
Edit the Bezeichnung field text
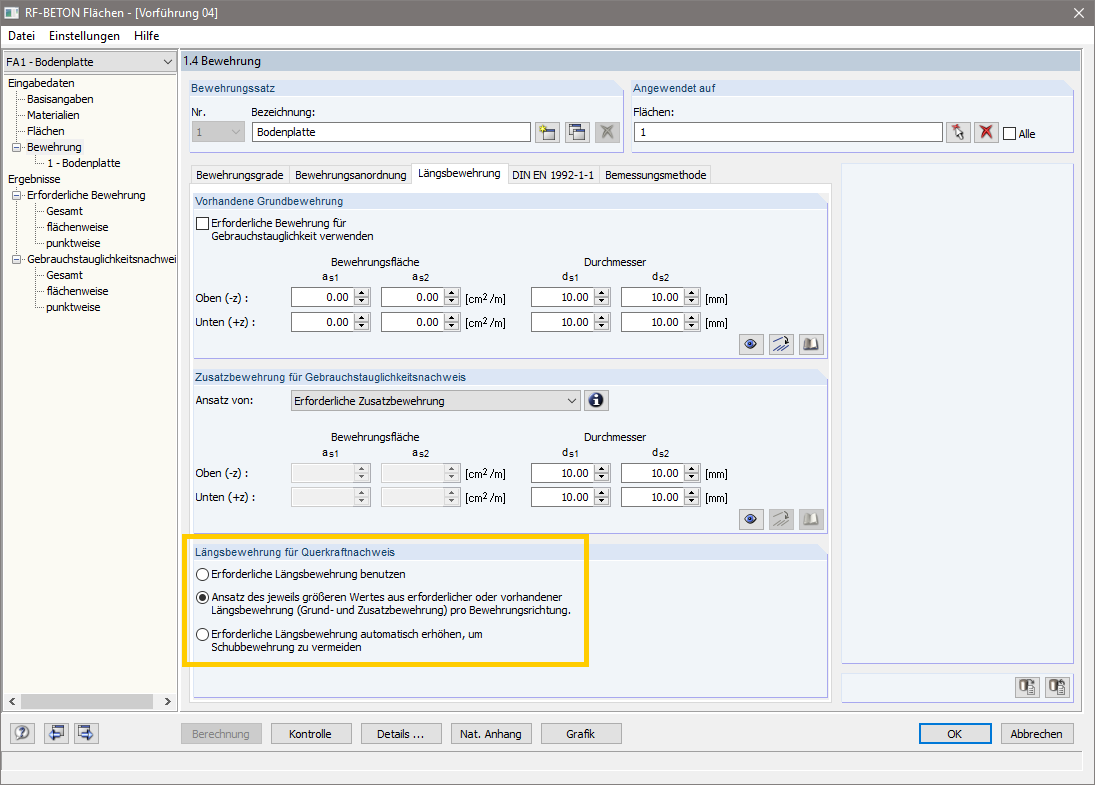point(390,131)
